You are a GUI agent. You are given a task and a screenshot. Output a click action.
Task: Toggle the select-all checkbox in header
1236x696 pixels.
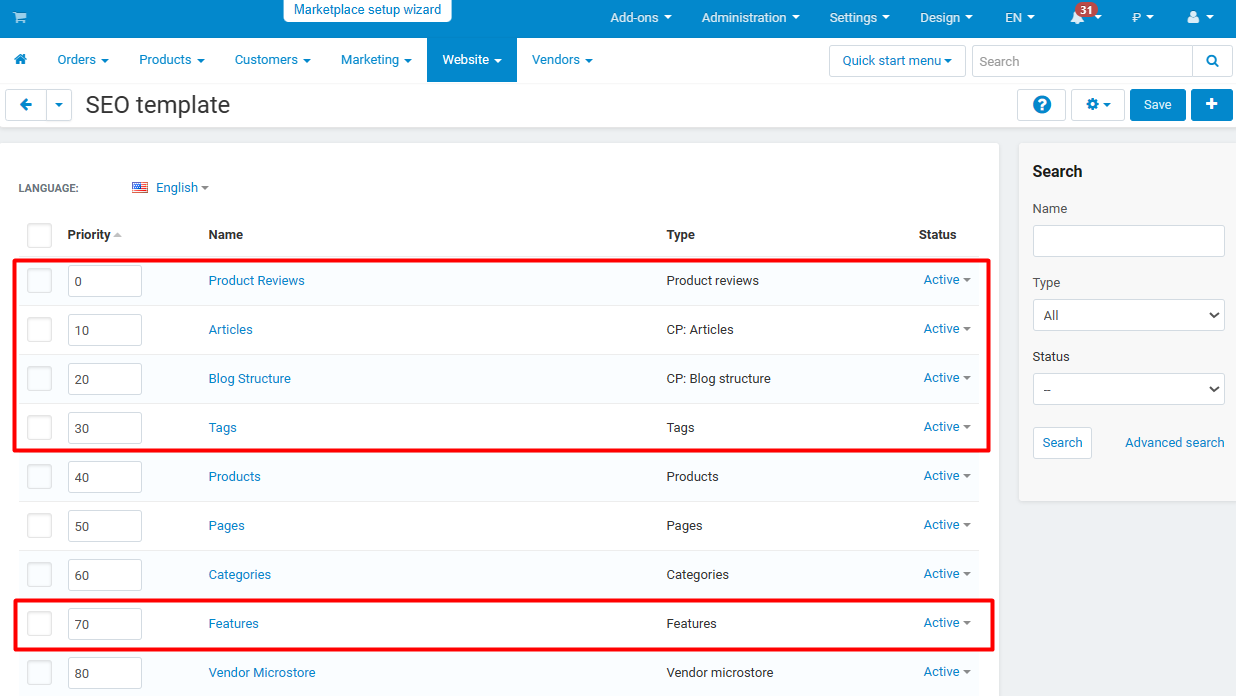click(x=40, y=235)
